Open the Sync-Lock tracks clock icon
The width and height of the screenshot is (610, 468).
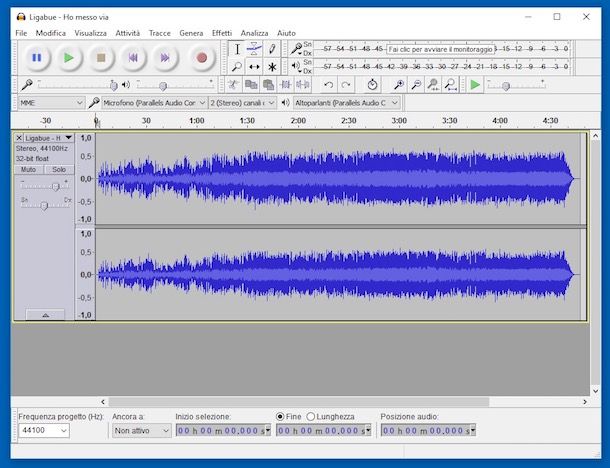point(372,84)
